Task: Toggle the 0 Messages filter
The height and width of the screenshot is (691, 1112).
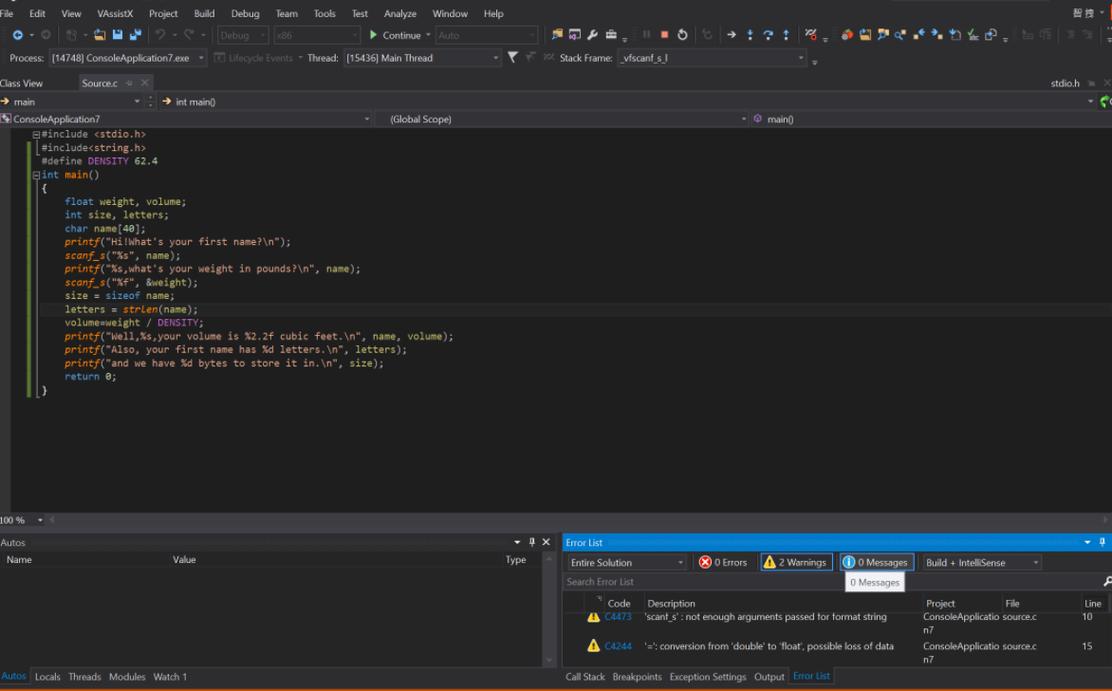Action: pyautogui.click(x=876, y=562)
